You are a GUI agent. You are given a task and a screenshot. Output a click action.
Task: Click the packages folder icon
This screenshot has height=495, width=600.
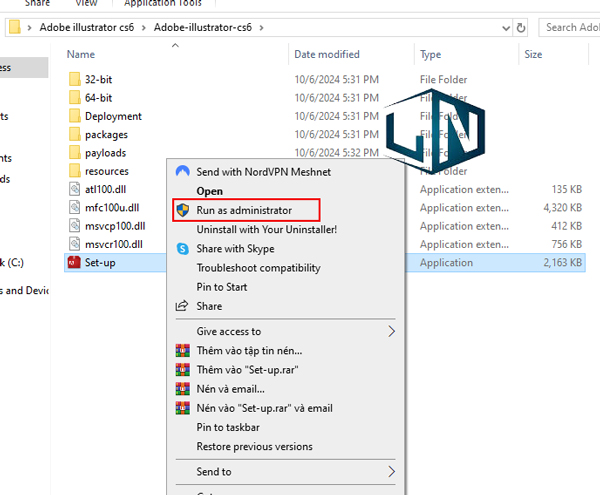pos(75,134)
